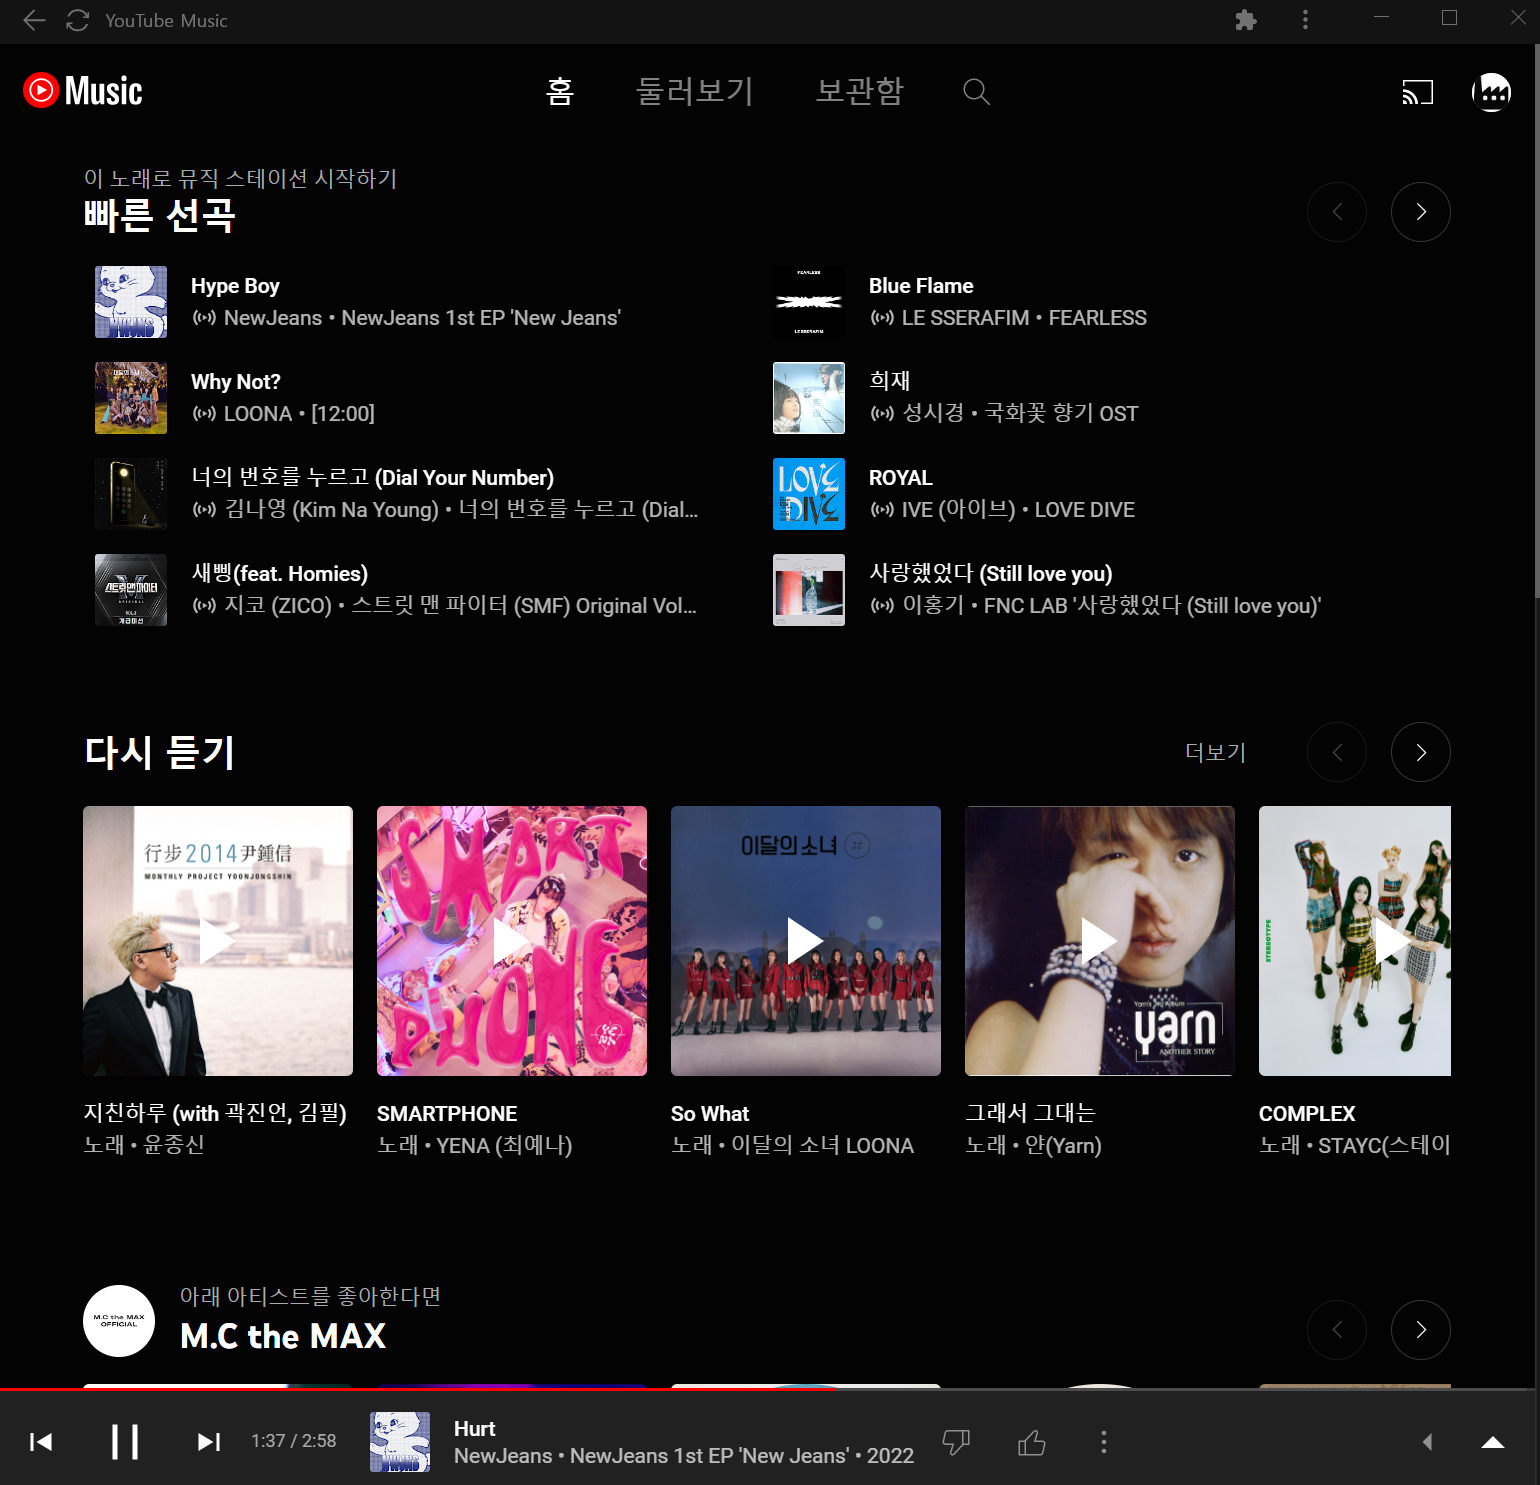Go back with the title bar arrow
Viewport: 1540px width, 1485px height.
point(34,20)
